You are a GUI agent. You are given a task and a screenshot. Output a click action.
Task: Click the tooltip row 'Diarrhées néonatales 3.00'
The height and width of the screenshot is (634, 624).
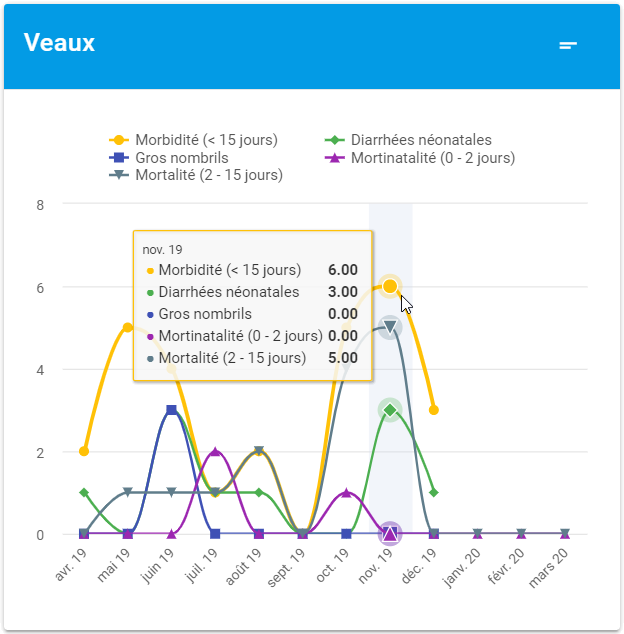click(x=252, y=292)
